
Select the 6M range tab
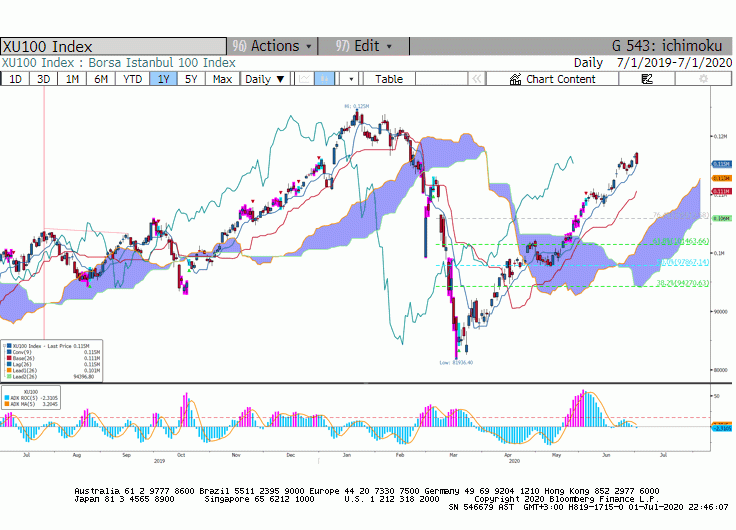pos(101,79)
